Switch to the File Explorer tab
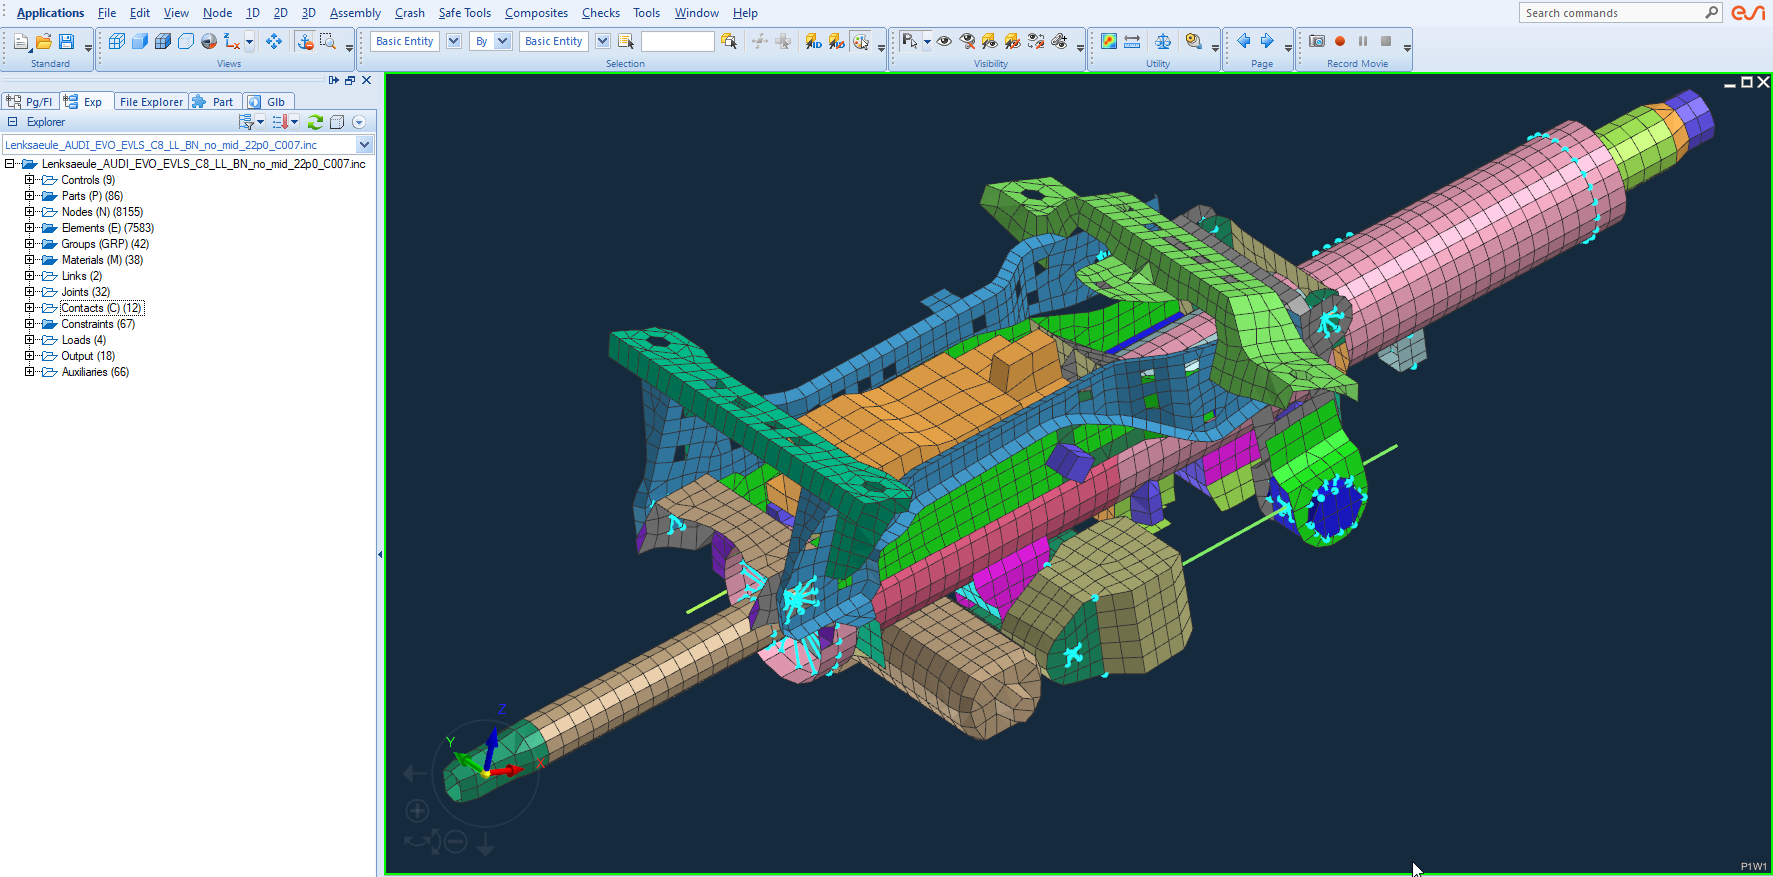Viewport: 1773px width, 877px height. [x=151, y=102]
